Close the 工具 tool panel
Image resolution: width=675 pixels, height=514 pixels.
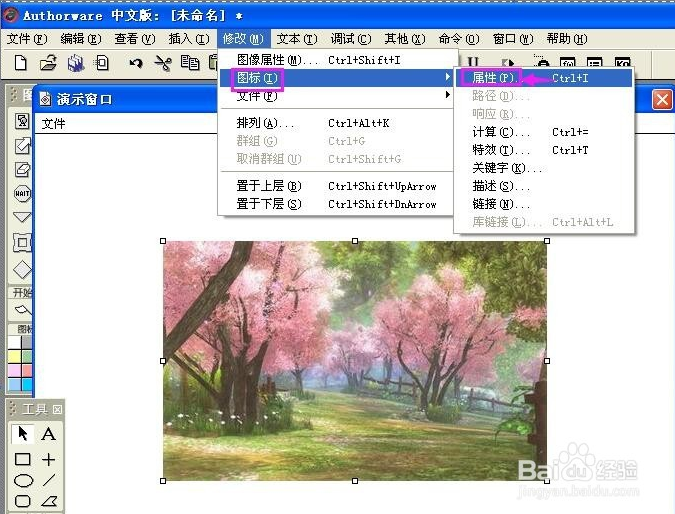[x=57, y=409]
